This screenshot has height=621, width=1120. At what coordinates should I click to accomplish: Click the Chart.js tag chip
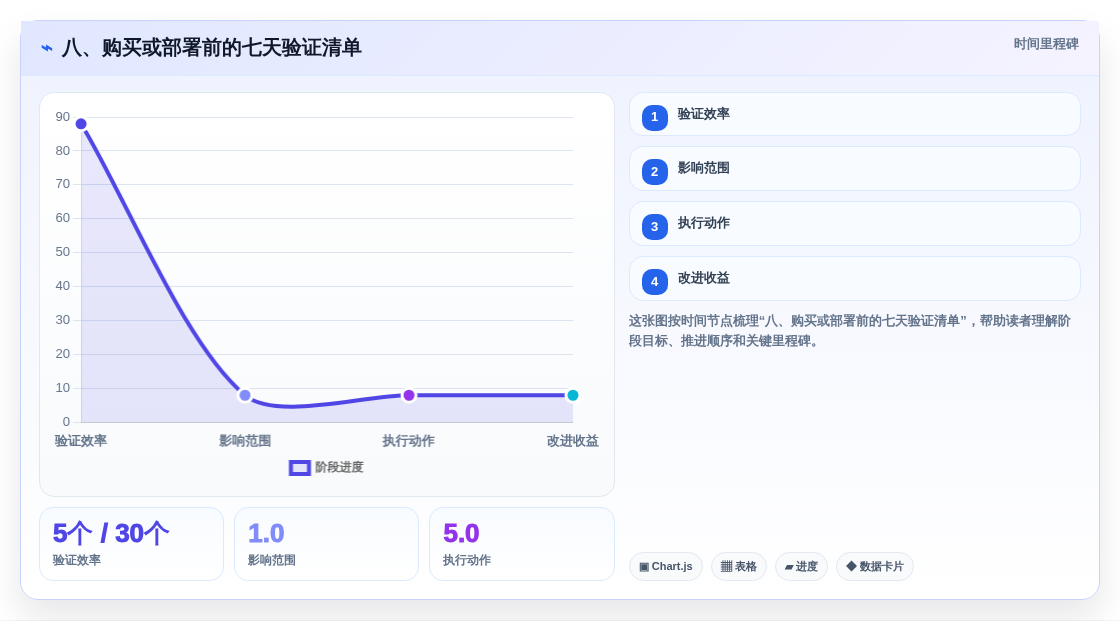click(x=666, y=567)
